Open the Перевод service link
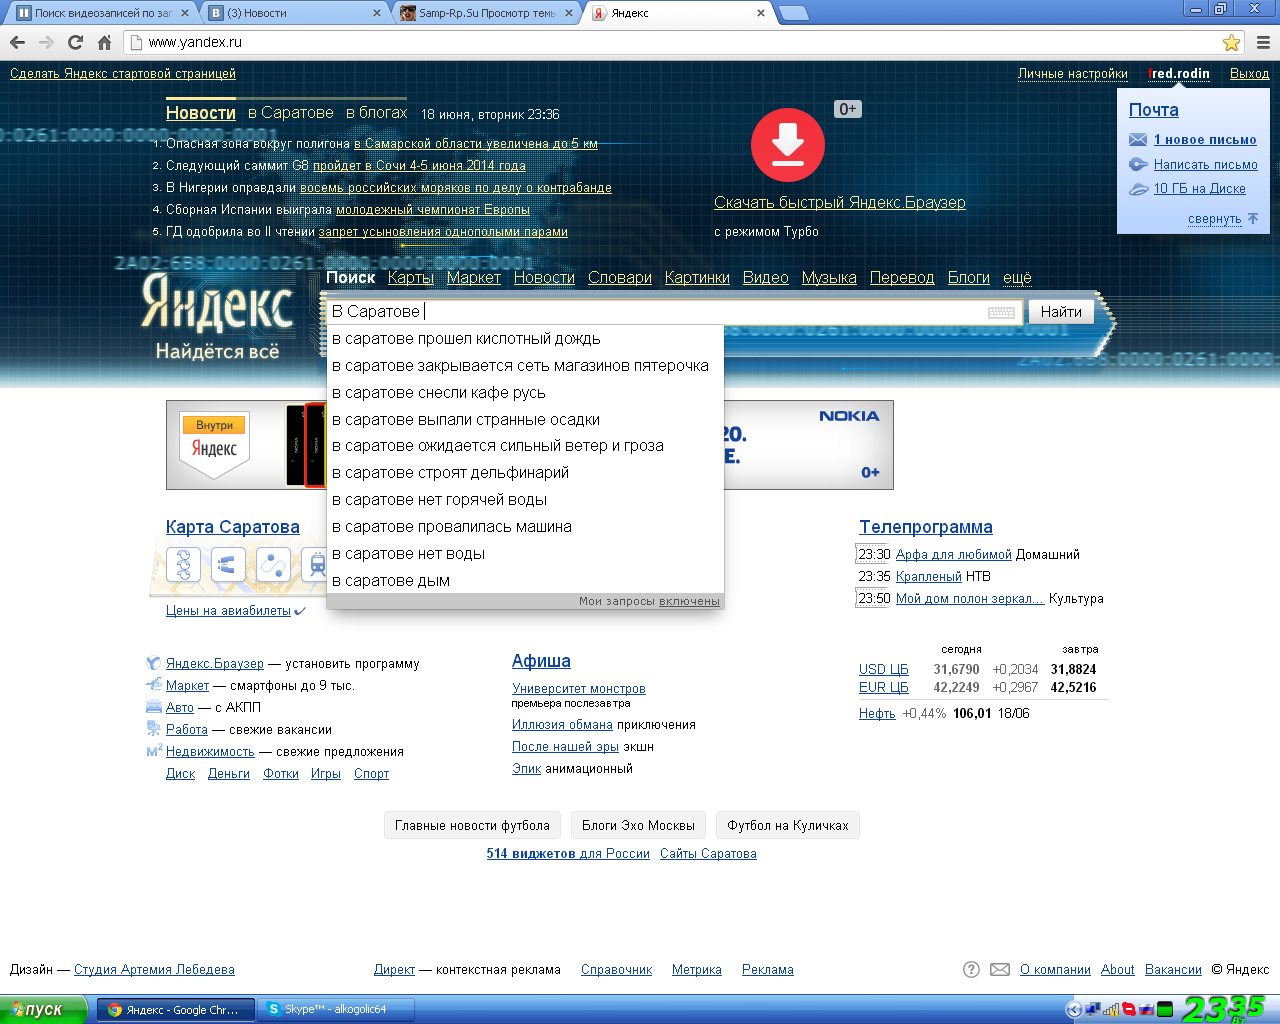The image size is (1280, 1024). coord(902,278)
